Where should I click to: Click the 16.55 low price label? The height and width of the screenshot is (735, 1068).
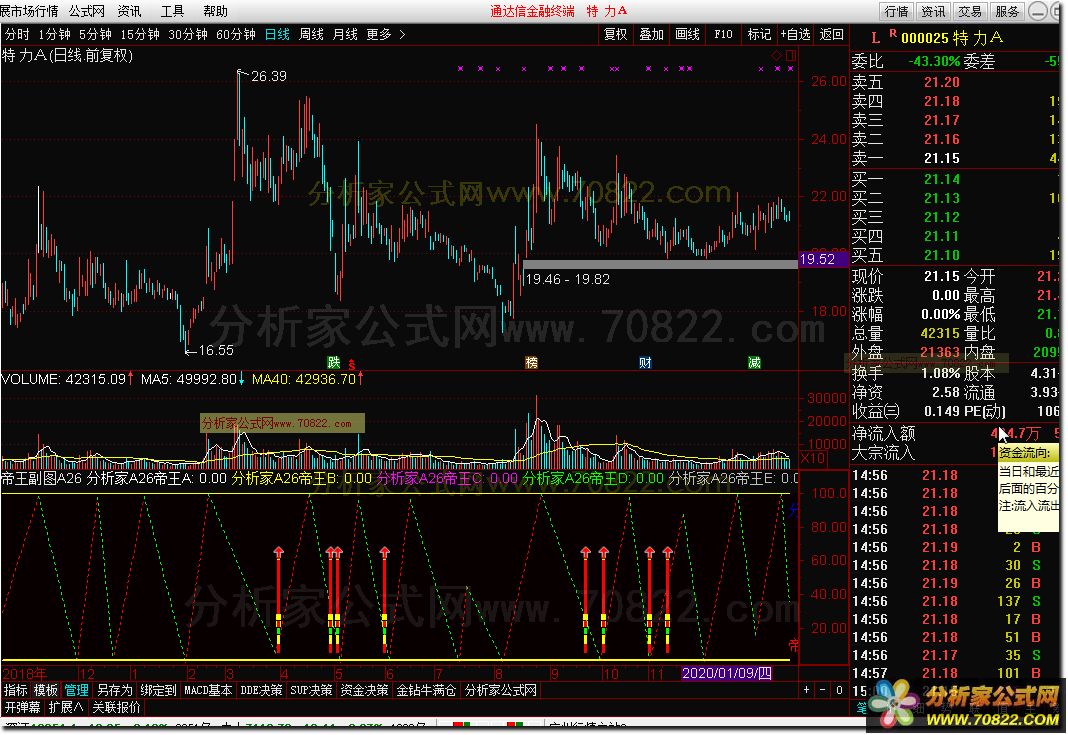coord(216,350)
